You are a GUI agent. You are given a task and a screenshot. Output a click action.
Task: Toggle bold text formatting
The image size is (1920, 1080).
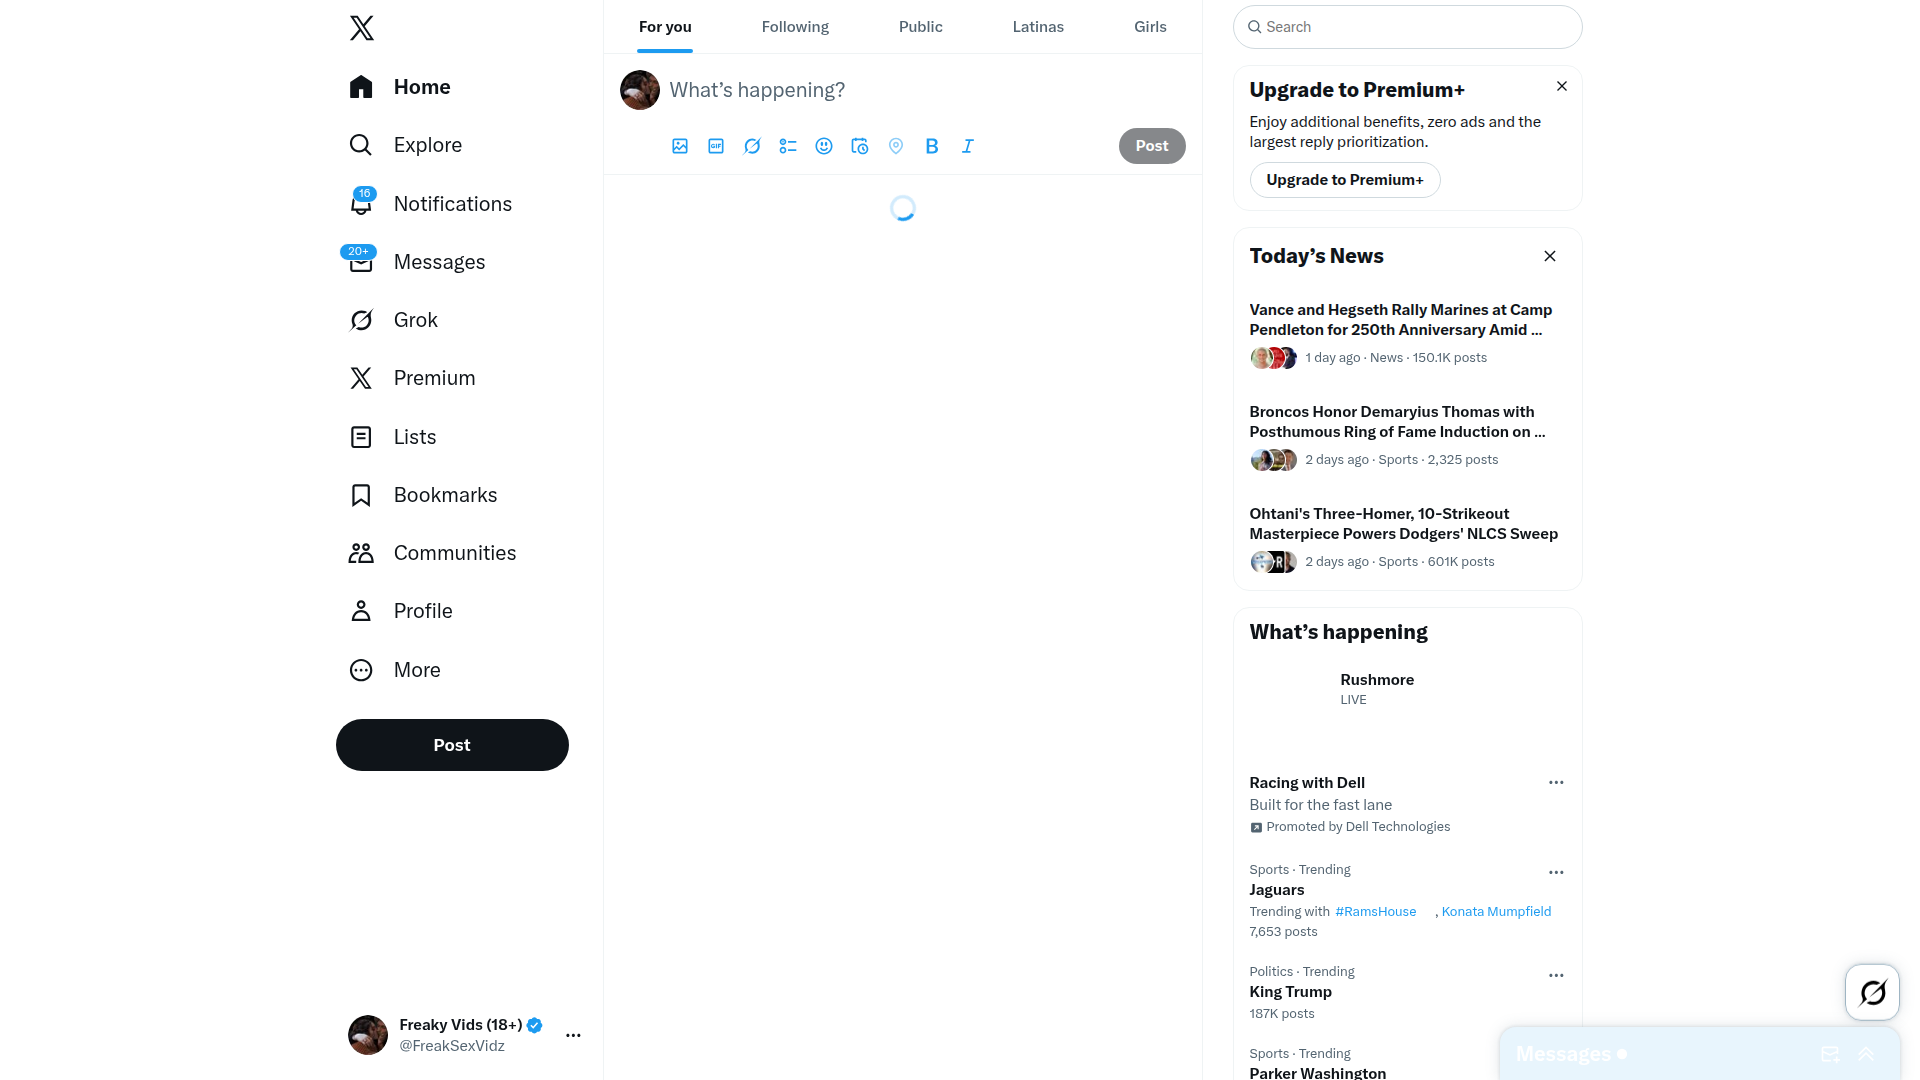(x=932, y=146)
